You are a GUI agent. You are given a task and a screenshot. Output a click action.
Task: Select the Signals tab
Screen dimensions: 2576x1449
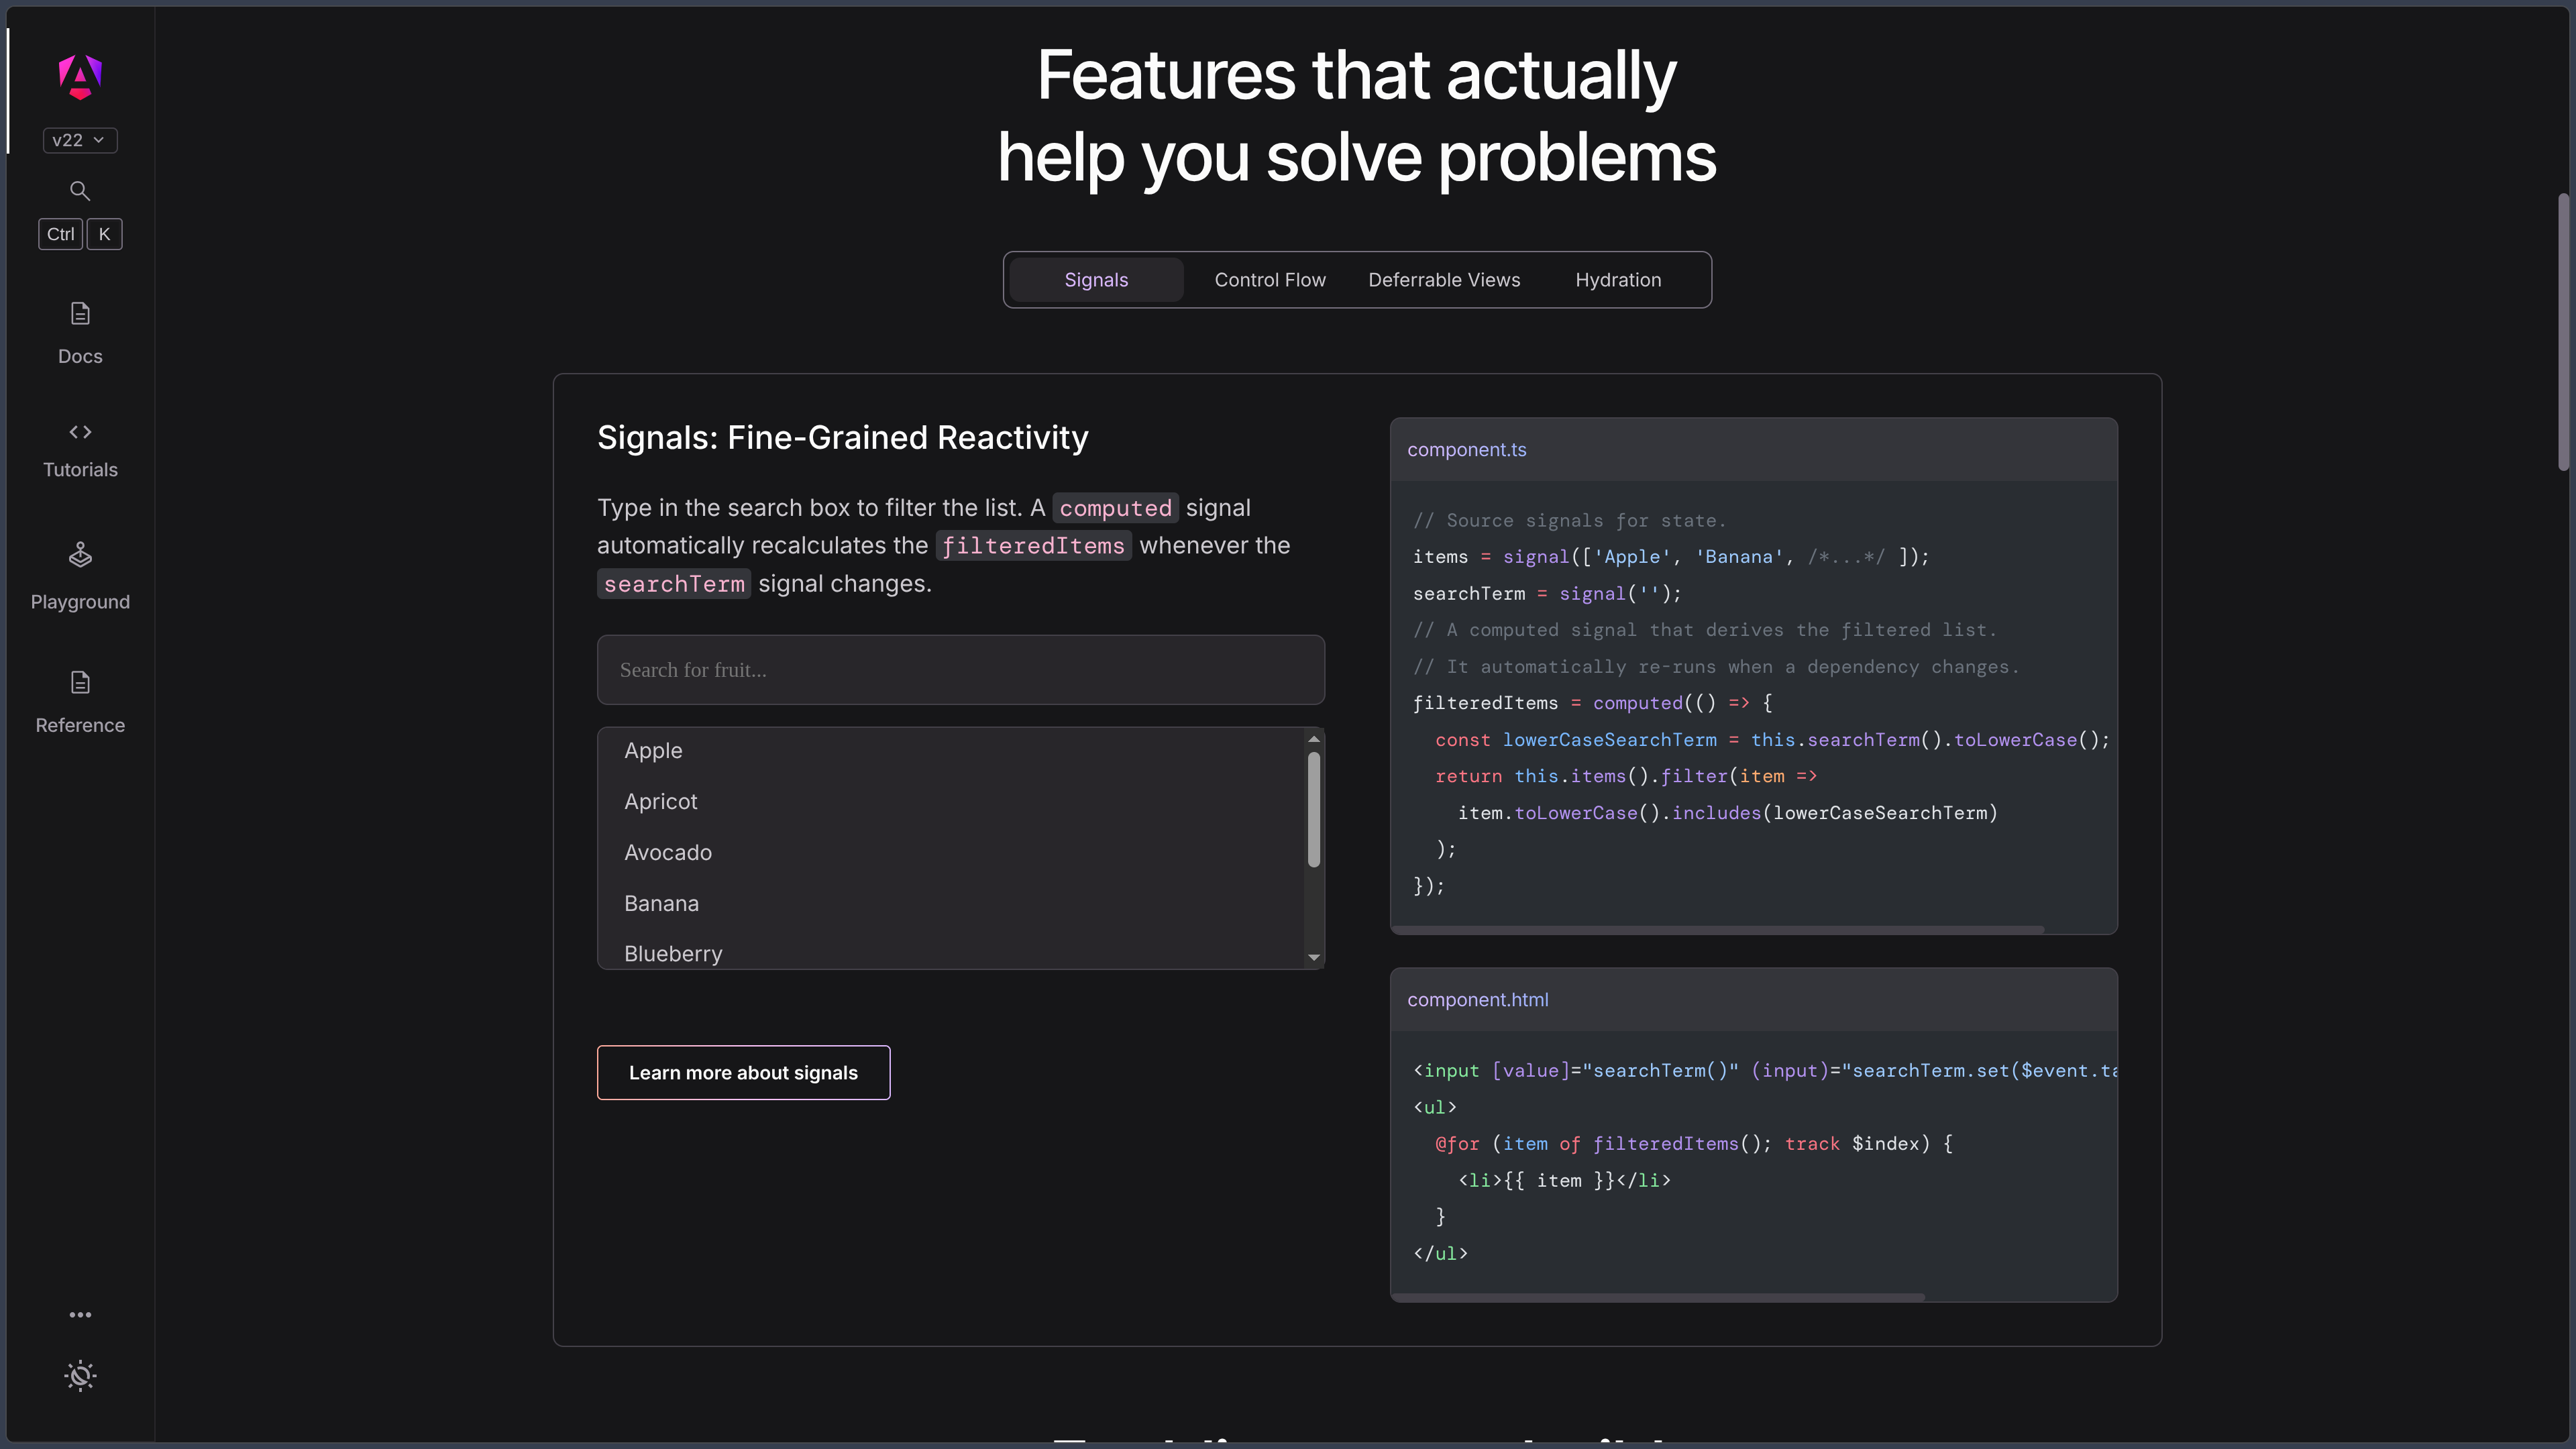tap(1096, 280)
